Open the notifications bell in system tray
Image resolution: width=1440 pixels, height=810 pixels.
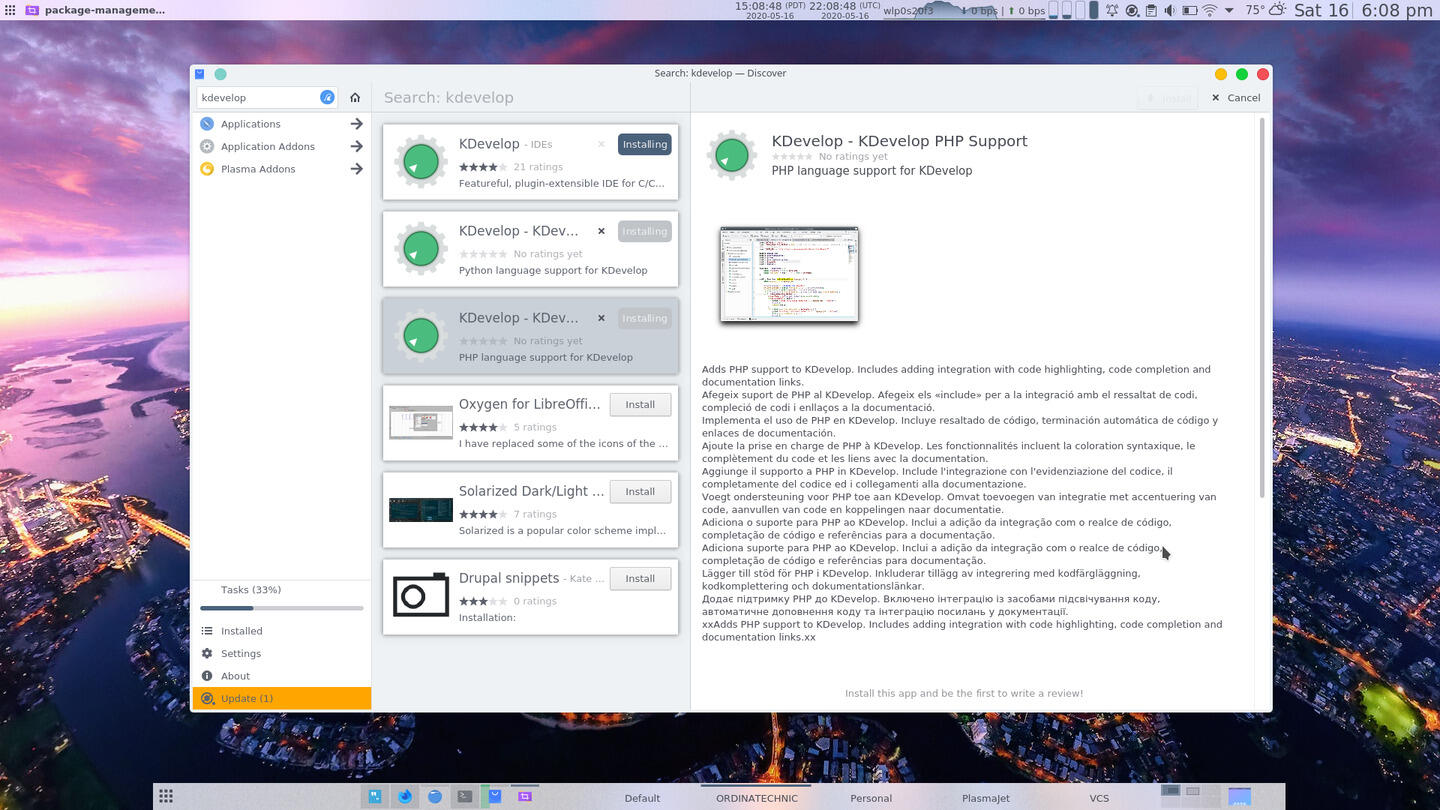(x=1112, y=10)
